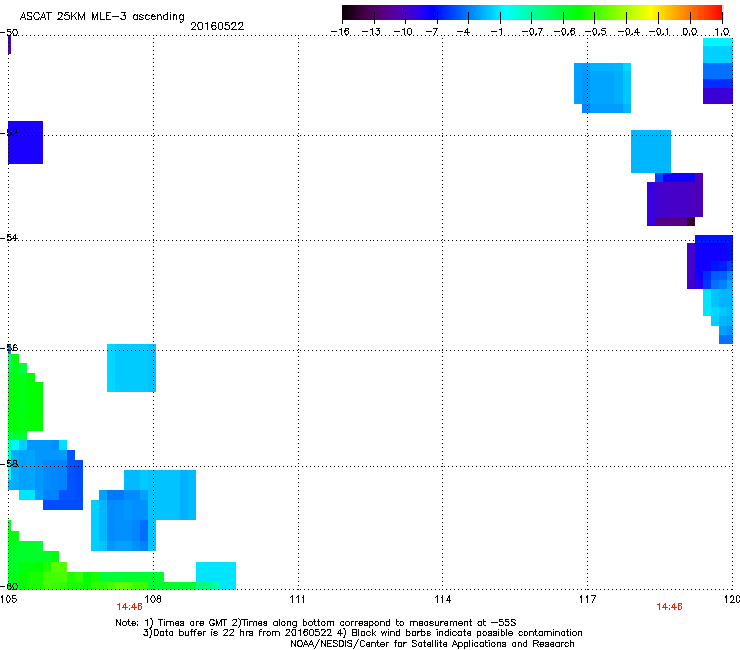Pick the '114' longitude axis label
The image size is (740, 650).
pyautogui.click(x=443, y=599)
